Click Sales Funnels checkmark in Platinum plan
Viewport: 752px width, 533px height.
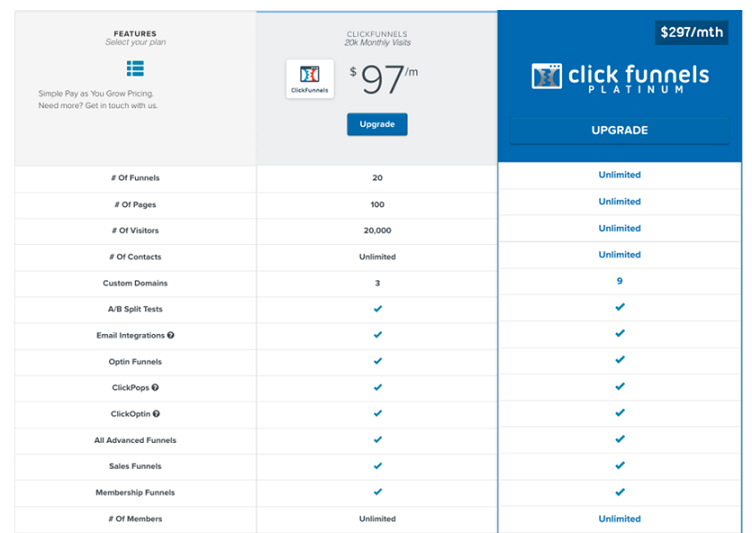pyautogui.click(x=620, y=466)
